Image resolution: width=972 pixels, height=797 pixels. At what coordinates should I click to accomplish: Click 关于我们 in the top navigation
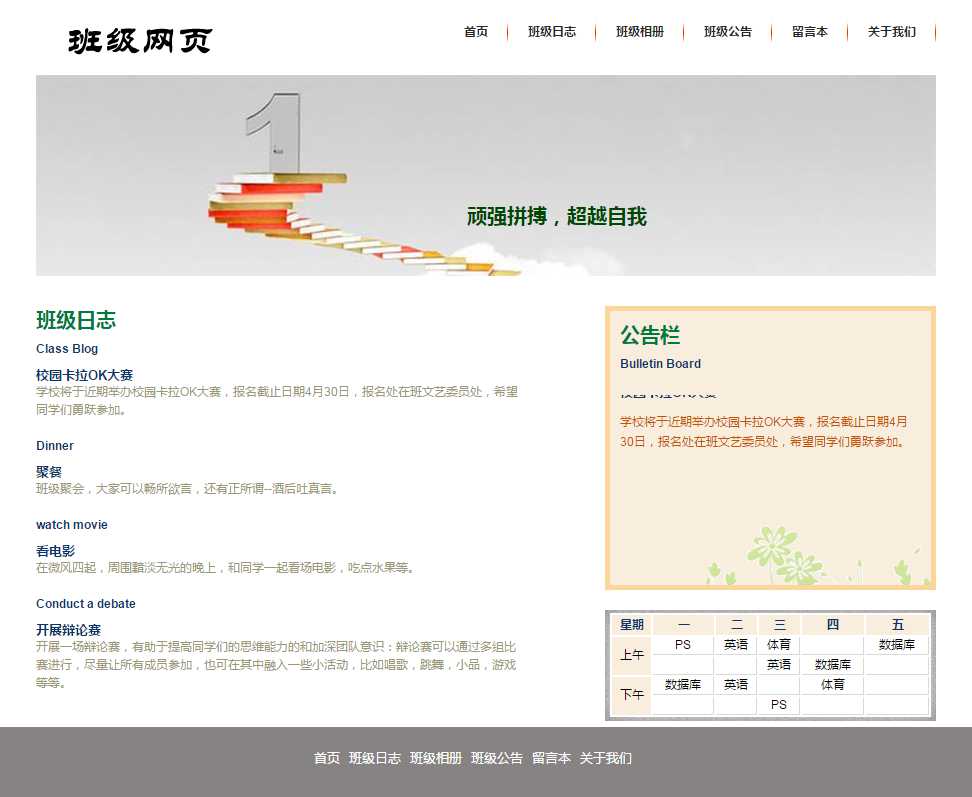[x=892, y=32]
